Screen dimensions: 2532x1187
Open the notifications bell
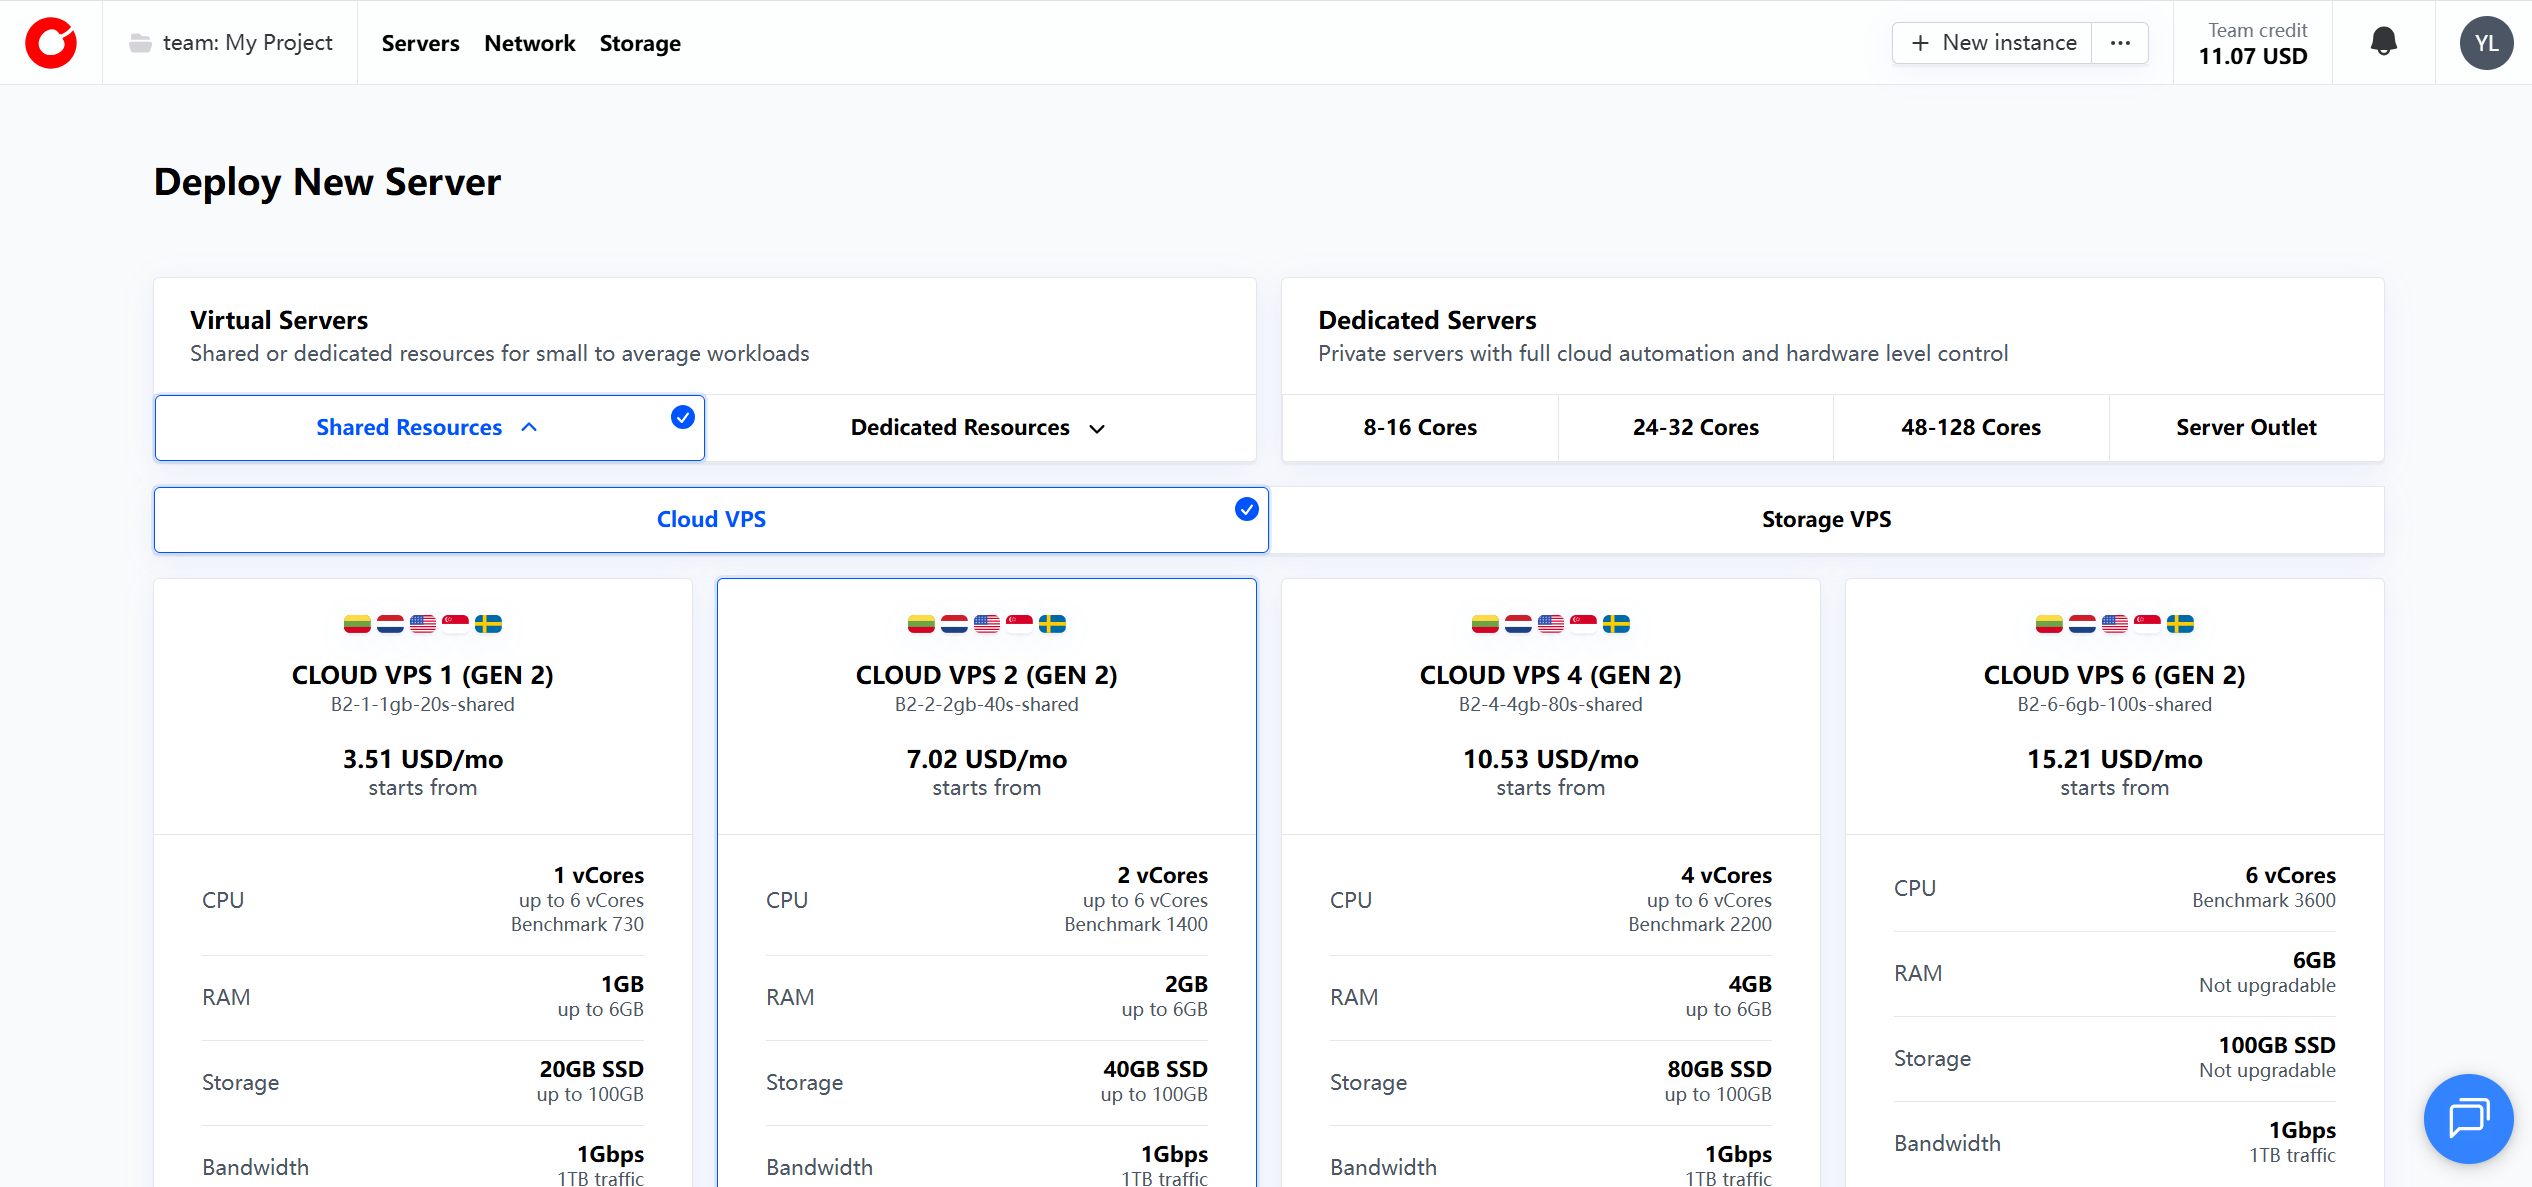(2384, 42)
